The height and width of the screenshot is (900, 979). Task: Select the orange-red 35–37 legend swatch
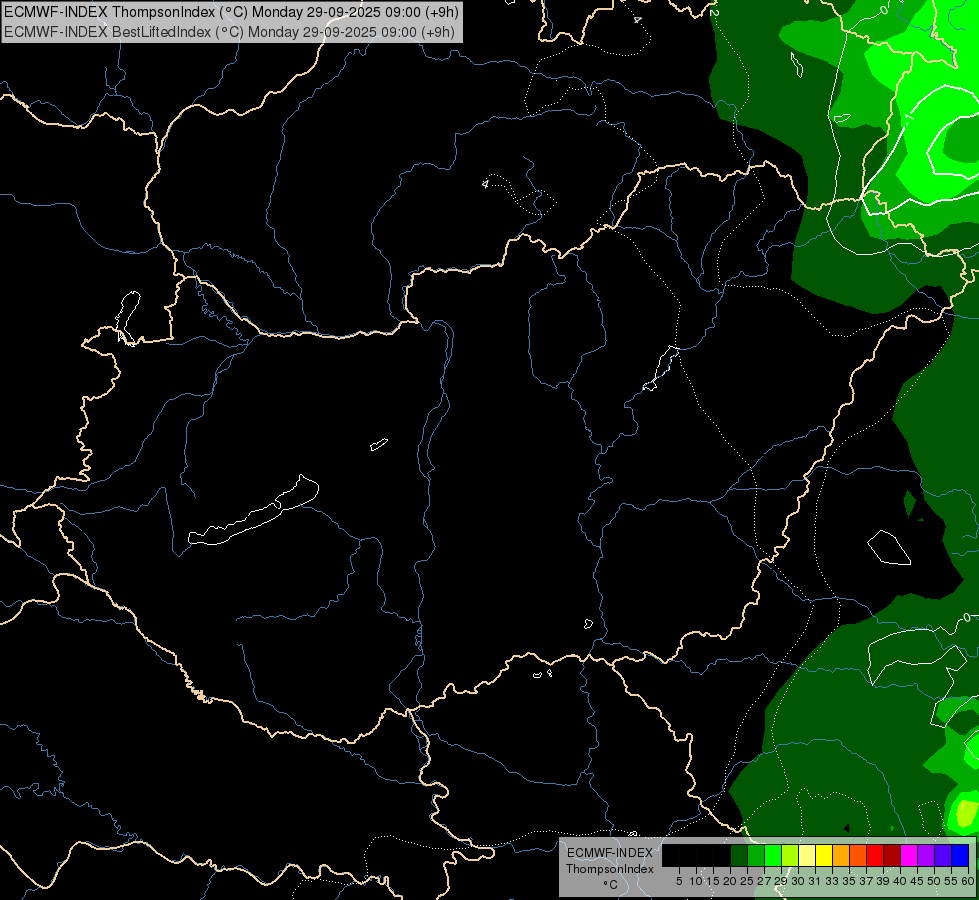(x=858, y=855)
